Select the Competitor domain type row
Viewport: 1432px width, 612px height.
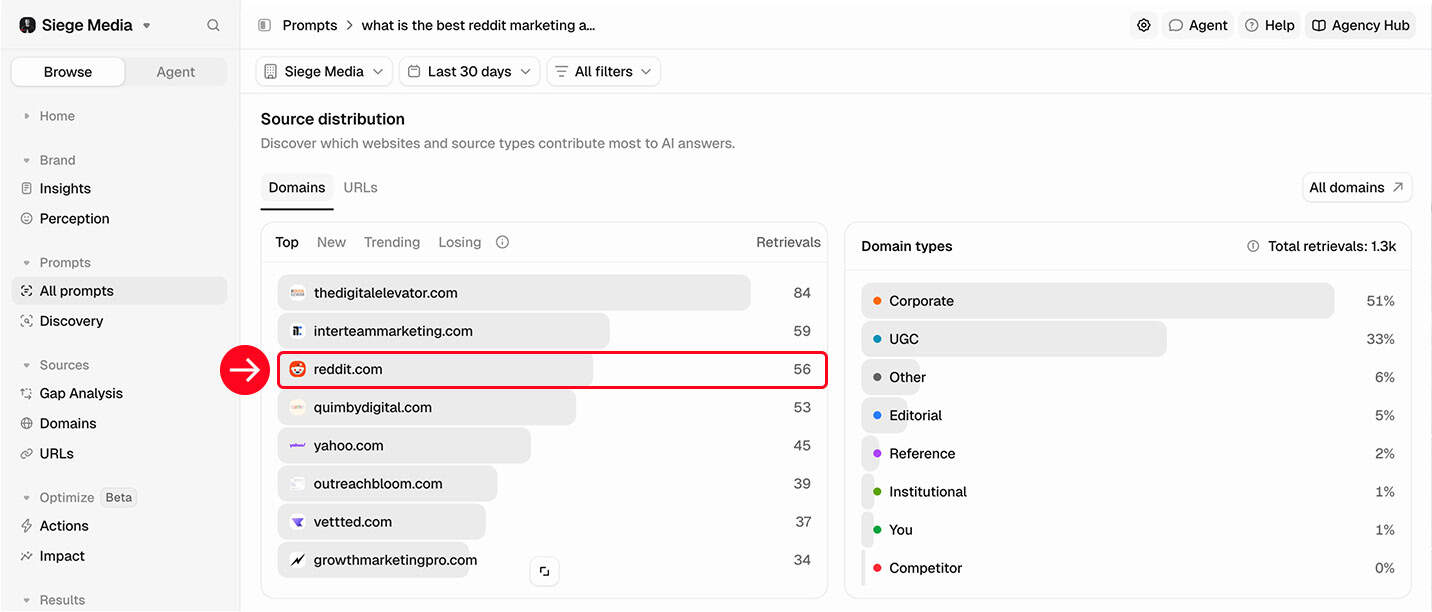(1128, 568)
